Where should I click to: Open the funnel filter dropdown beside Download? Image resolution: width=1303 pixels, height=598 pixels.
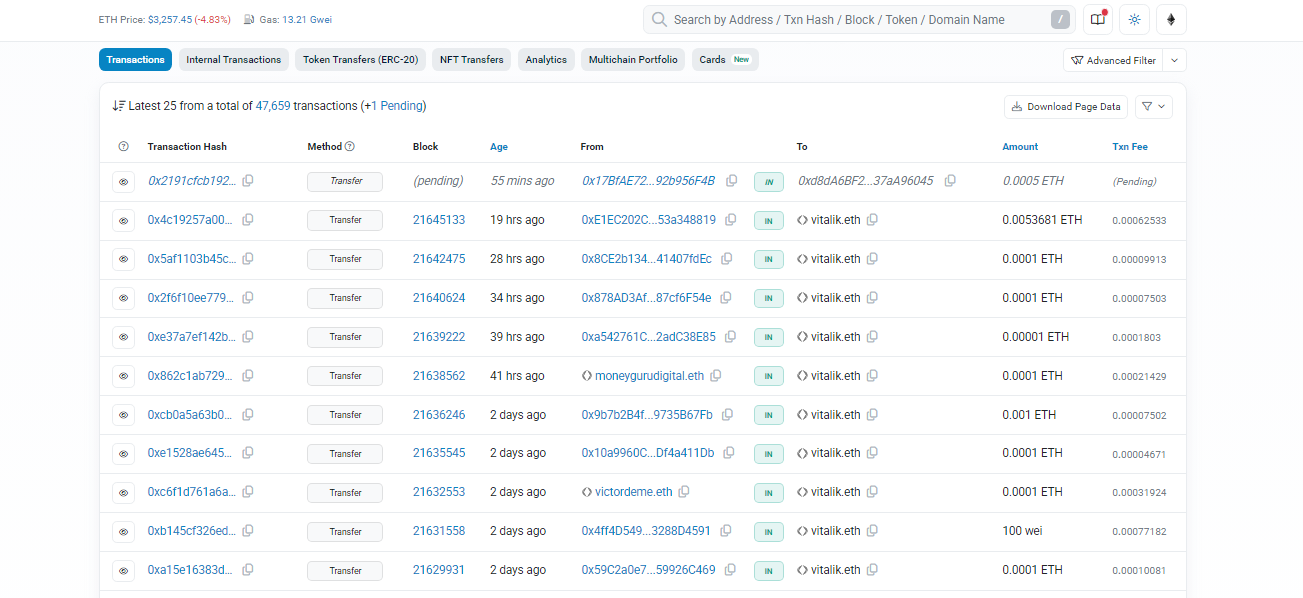[1154, 107]
